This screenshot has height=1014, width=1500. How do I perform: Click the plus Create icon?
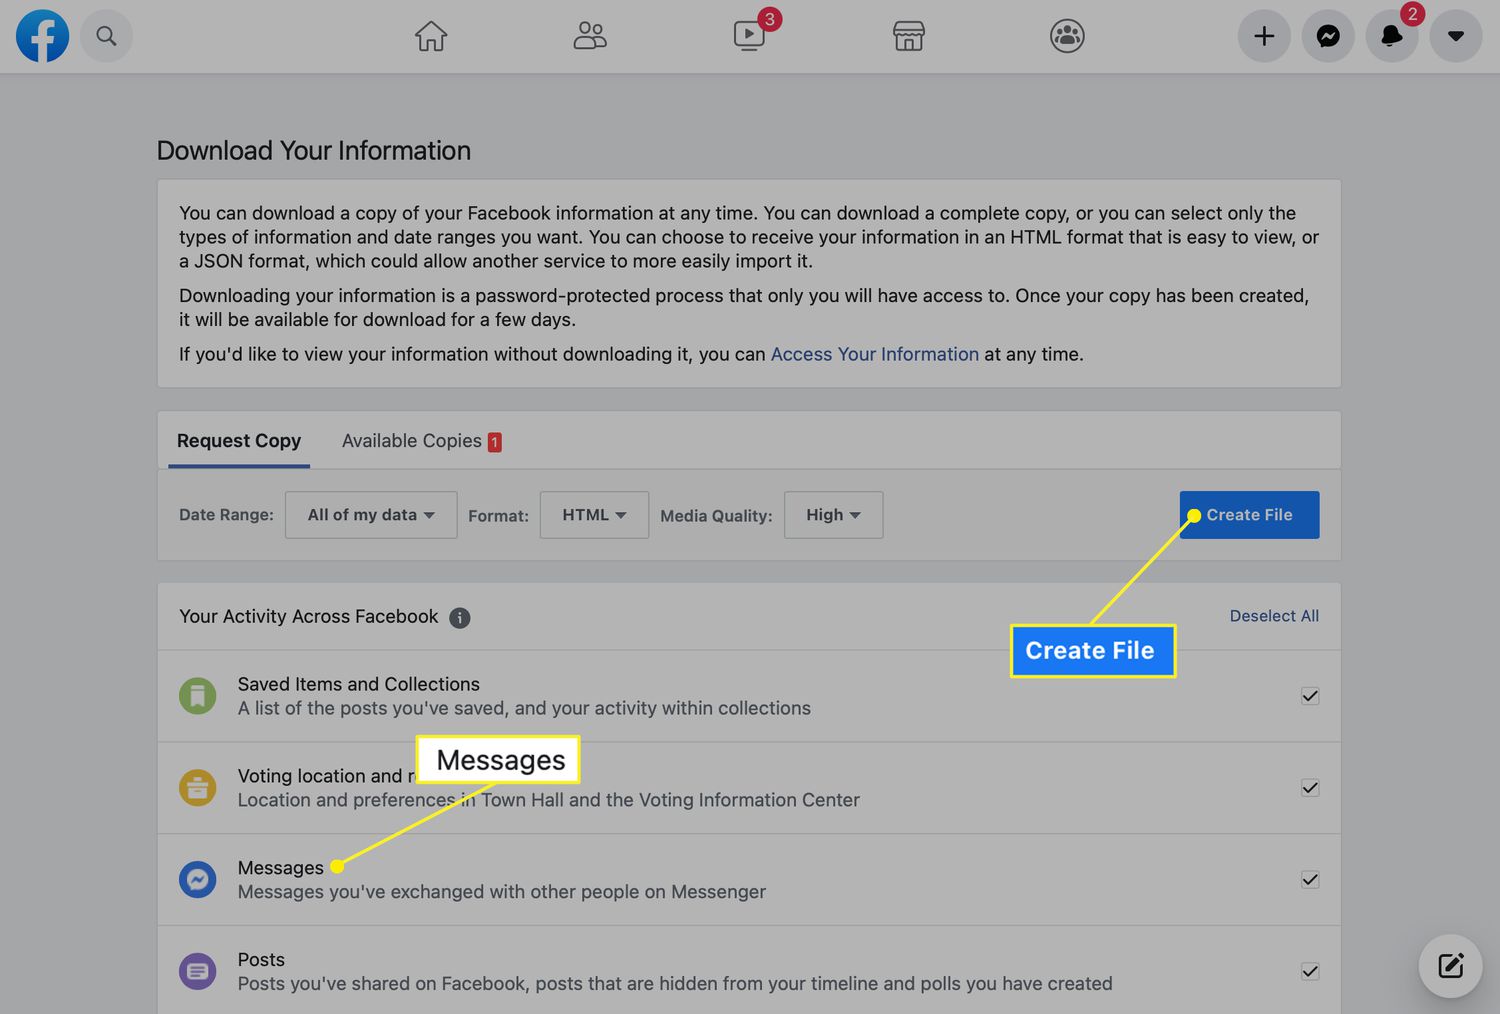(x=1264, y=36)
